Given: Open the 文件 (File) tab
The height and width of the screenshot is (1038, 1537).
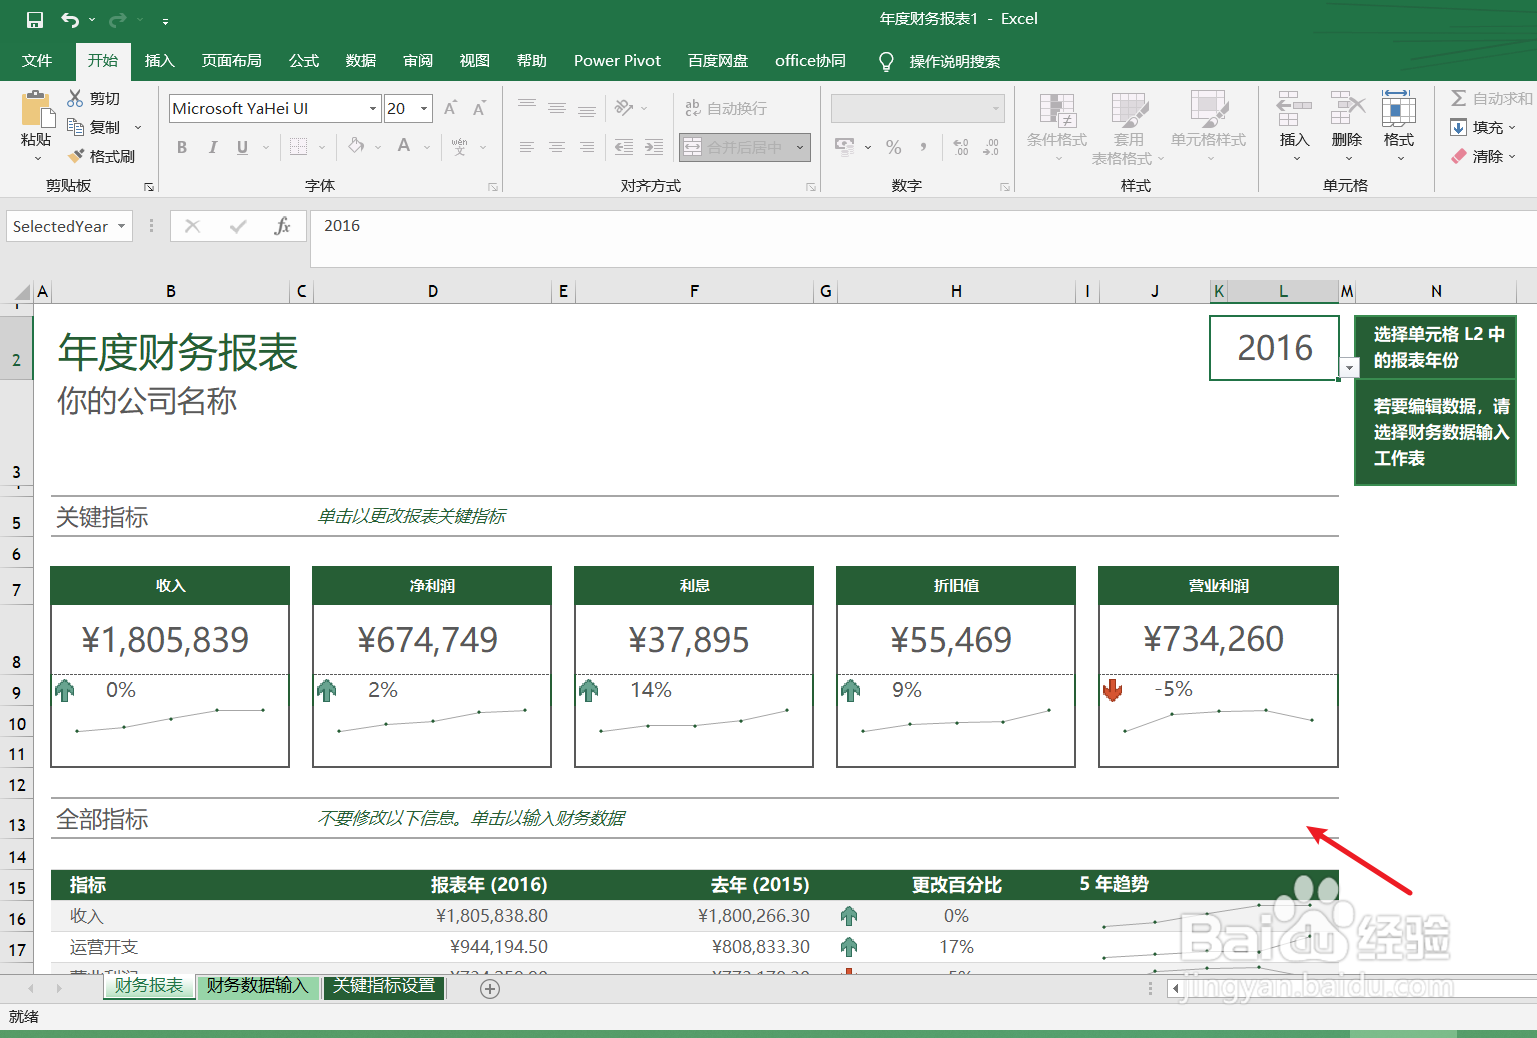Looking at the screenshot, I should pyautogui.click(x=37, y=61).
